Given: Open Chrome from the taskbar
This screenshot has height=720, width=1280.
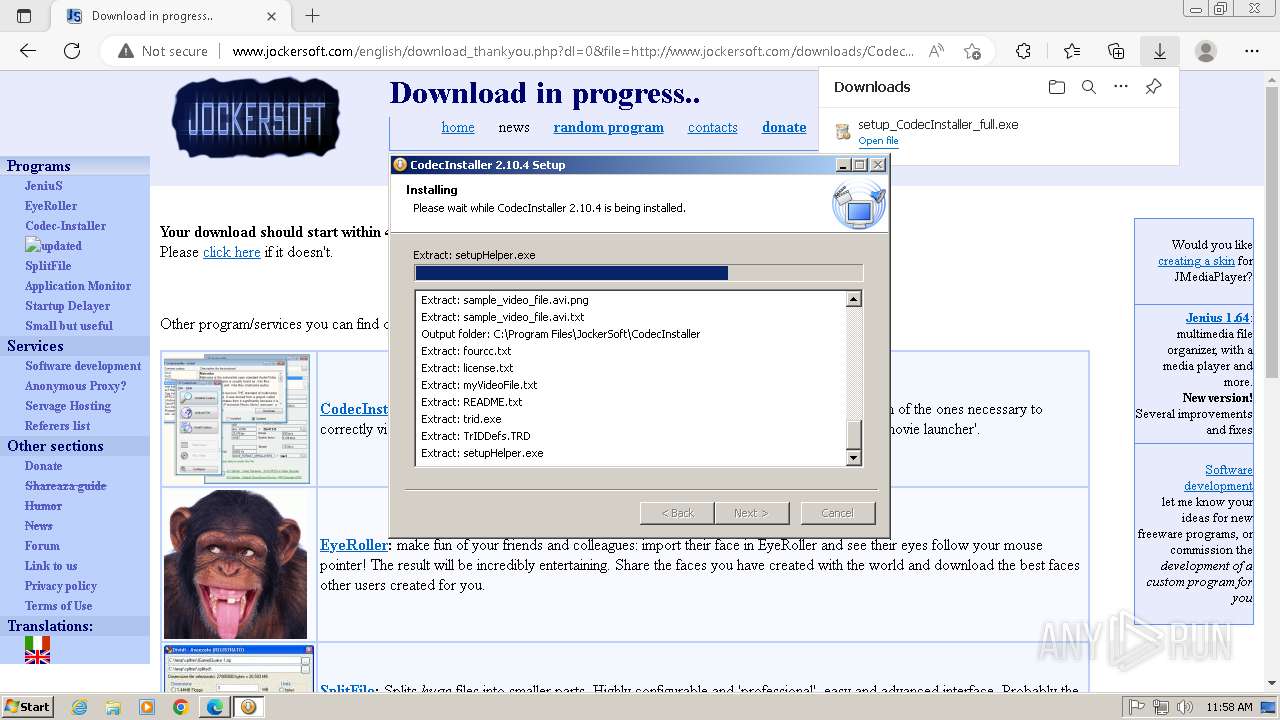Looking at the screenshot, I should 180,707.
